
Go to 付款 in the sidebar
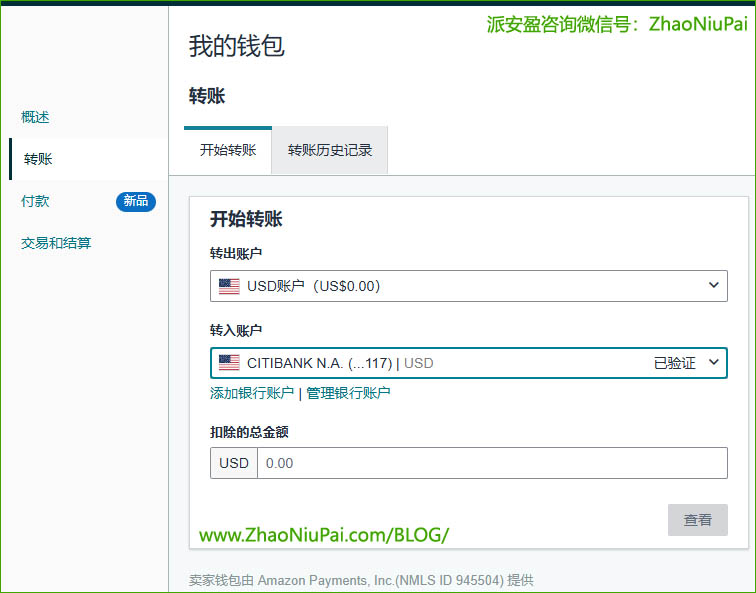pos(35,201)
